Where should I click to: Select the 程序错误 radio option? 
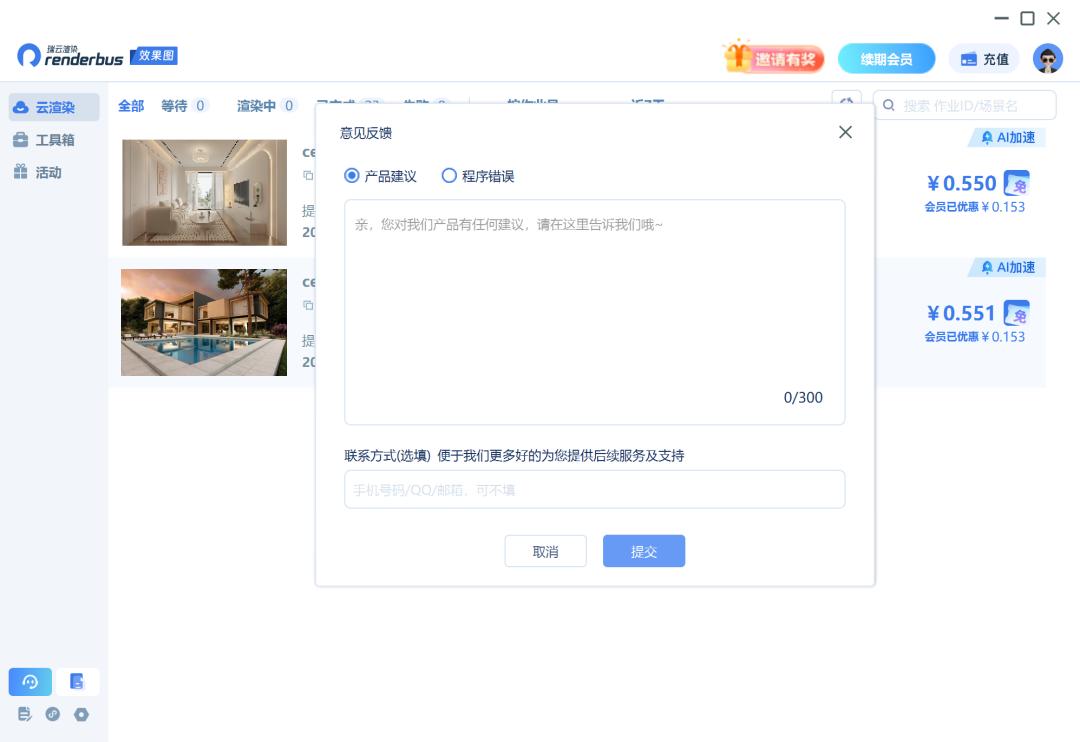[449, 175]
